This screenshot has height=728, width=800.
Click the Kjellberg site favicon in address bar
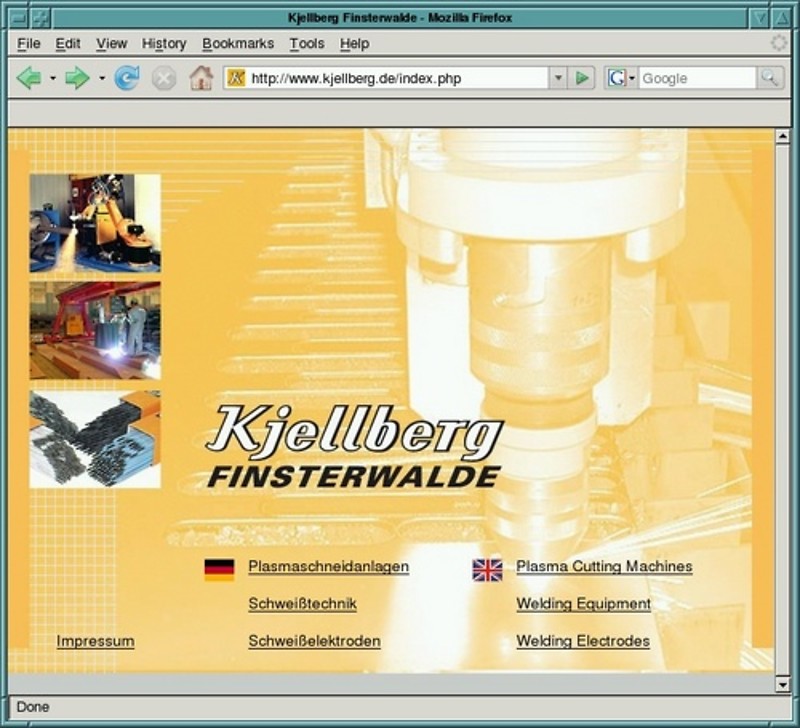pyautogui.click(x=236, y=78)
